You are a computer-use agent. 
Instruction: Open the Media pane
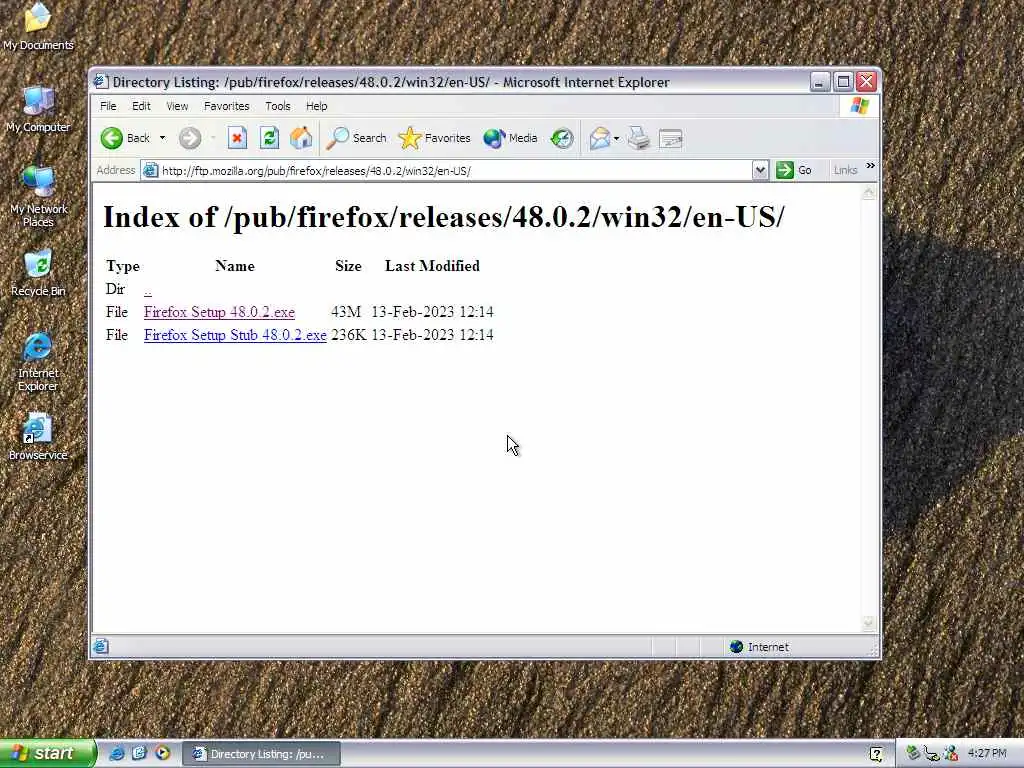(x=510, y=138)
